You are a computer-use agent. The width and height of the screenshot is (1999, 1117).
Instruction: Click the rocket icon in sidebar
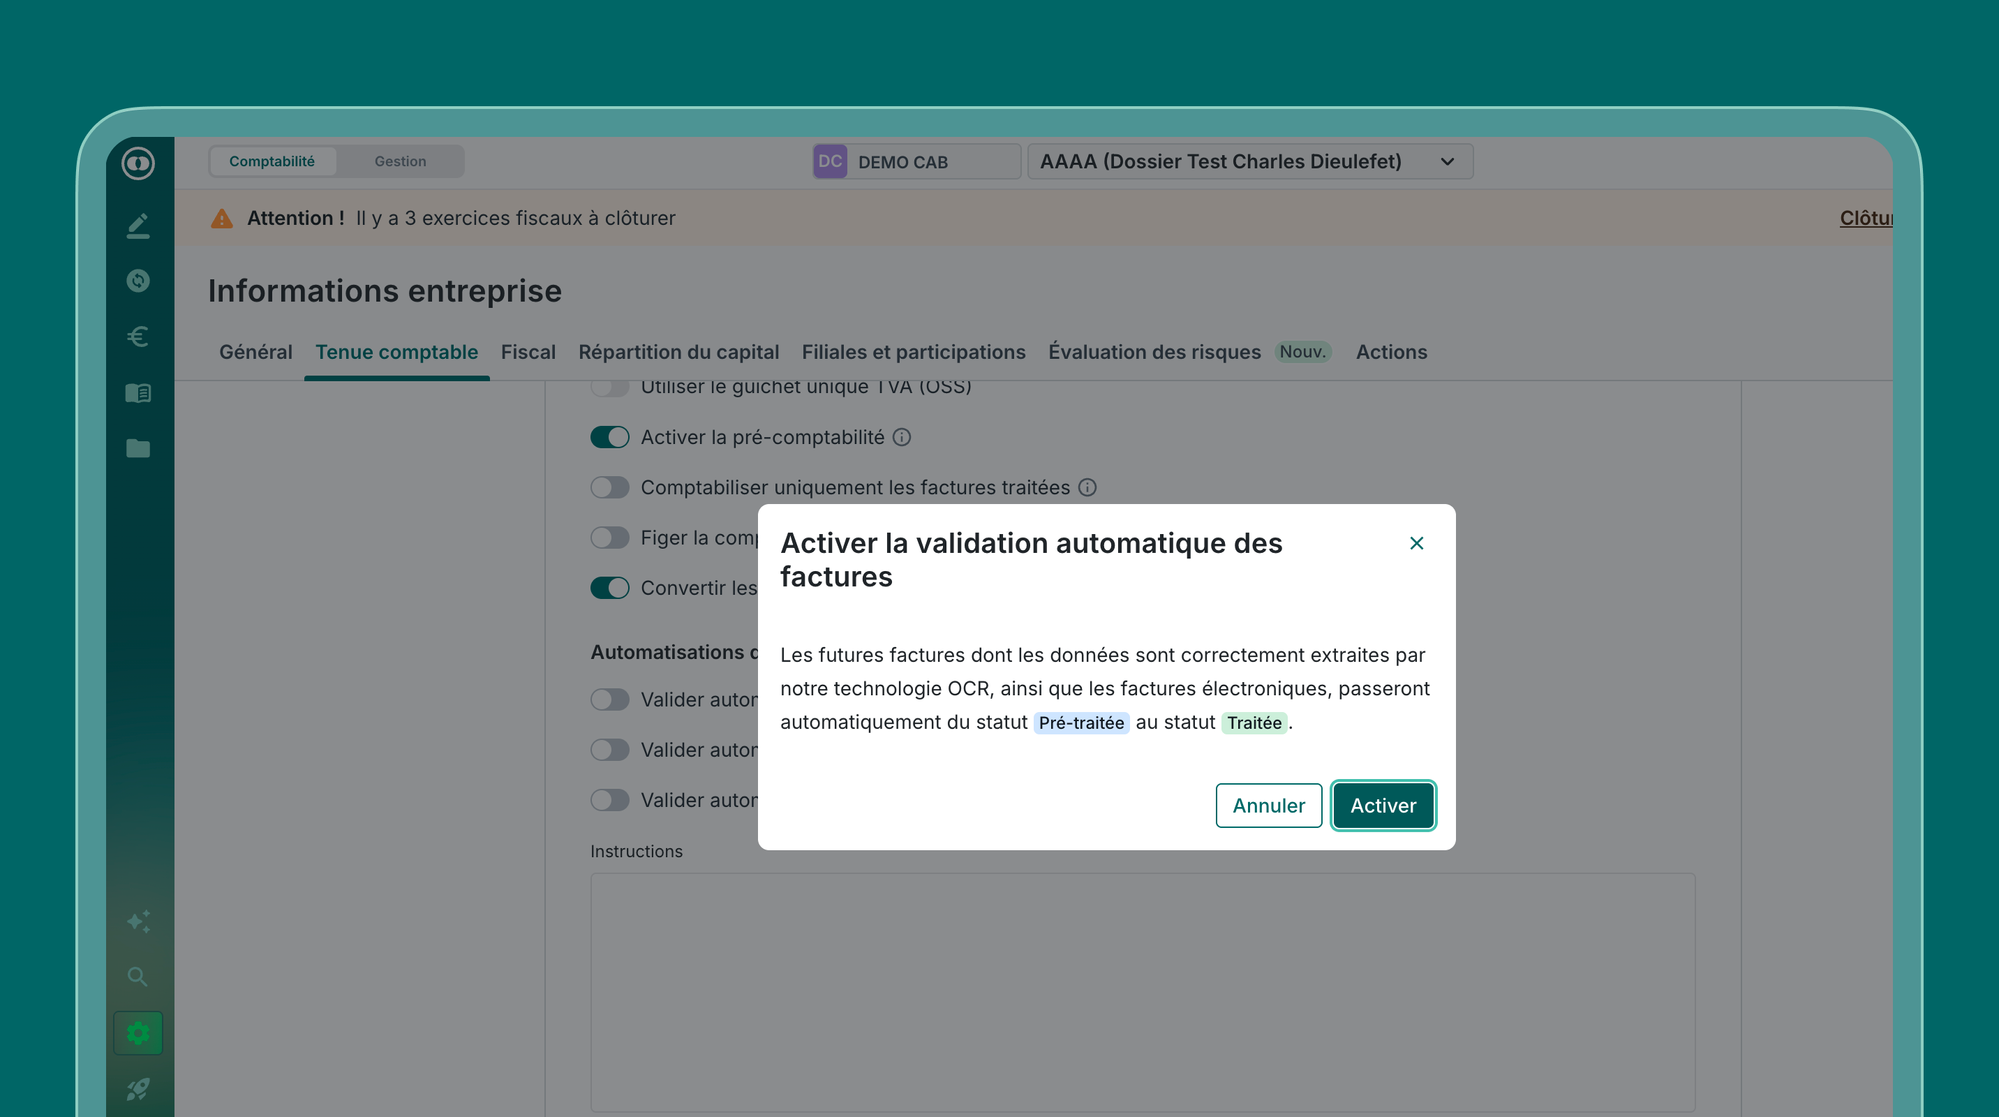point(138,1089)
